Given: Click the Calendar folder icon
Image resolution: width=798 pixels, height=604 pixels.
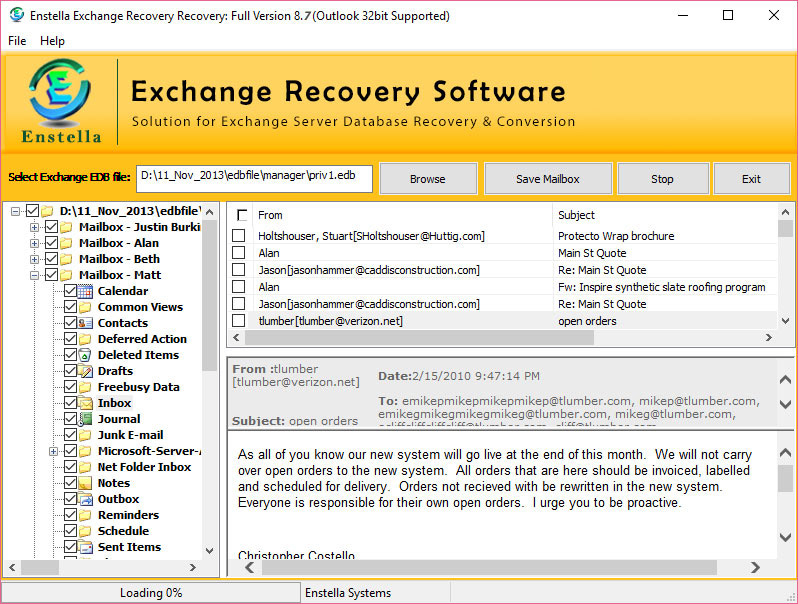Looking at the screenshot, I should (86, 291).
